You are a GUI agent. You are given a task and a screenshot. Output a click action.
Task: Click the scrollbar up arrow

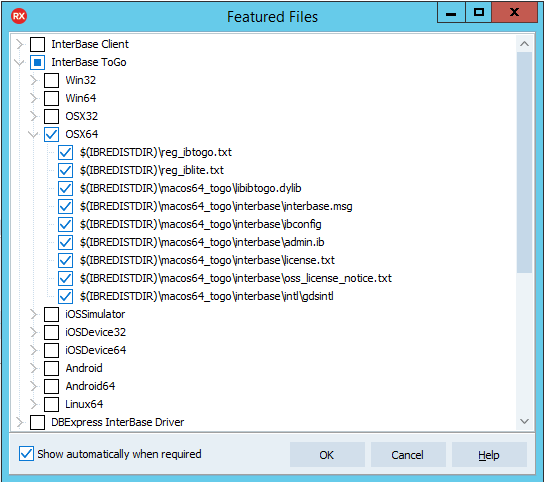[524, 44]
